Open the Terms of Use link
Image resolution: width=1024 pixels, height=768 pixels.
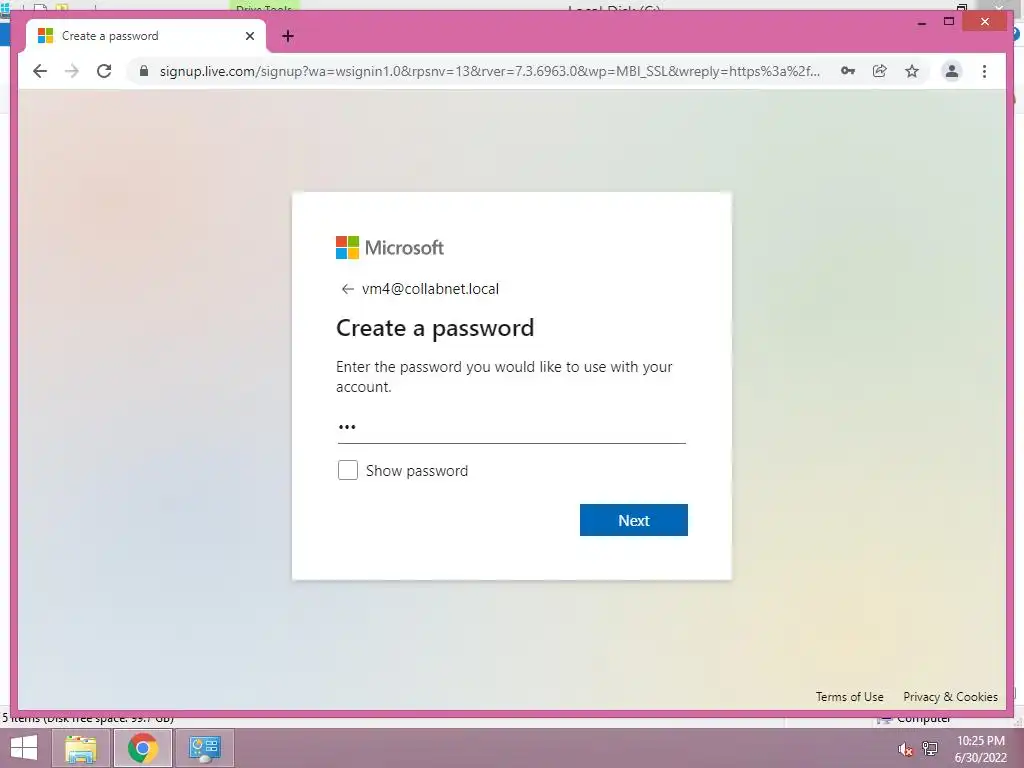[x=850, y=697]
